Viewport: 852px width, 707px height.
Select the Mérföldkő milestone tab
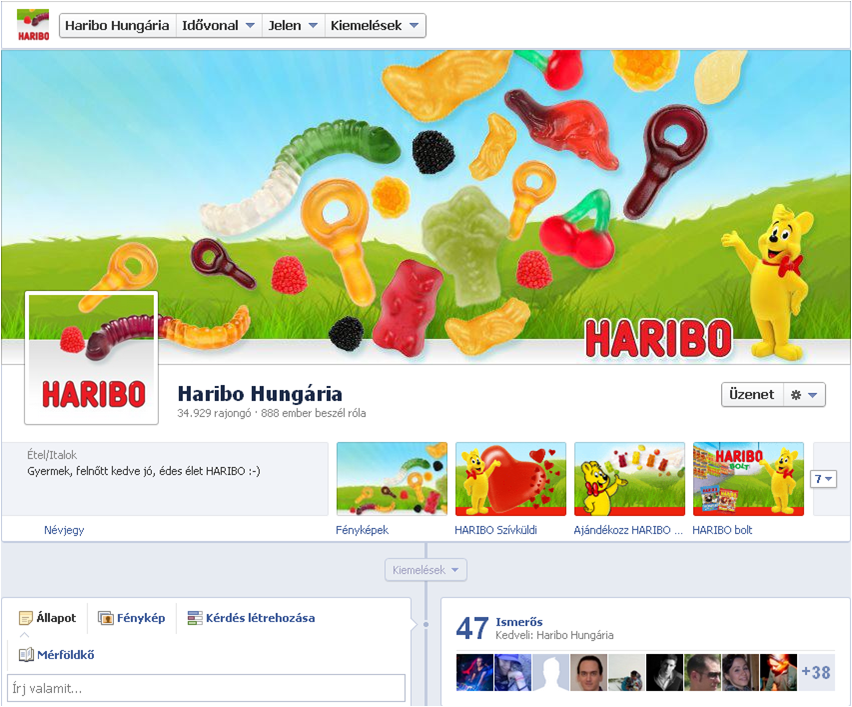(x=57, y=655)
